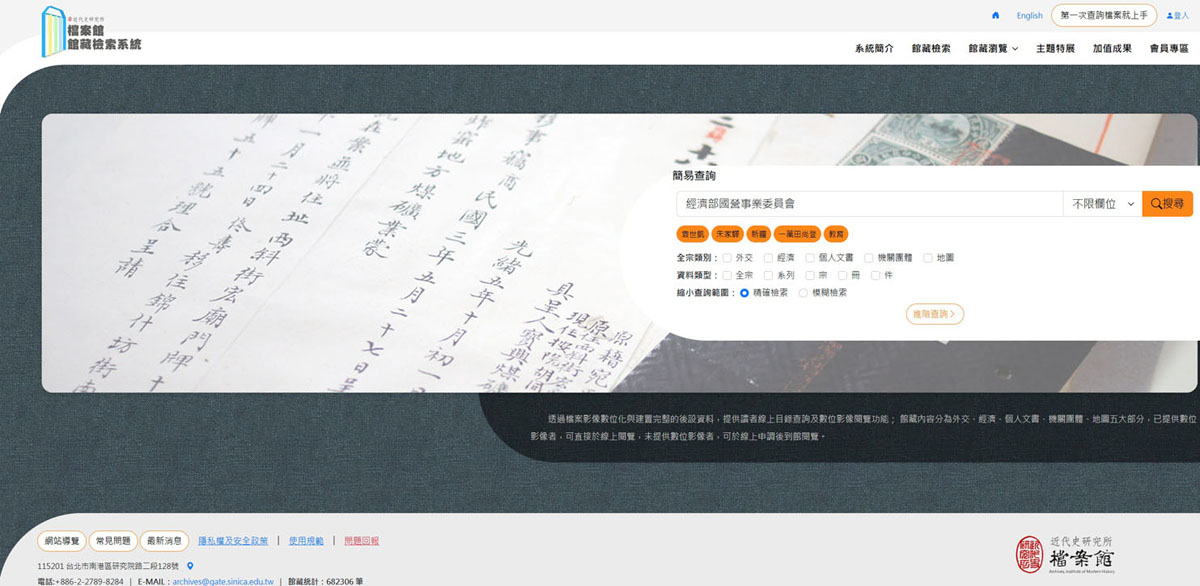Screen dimensions: 1200x586
Task: Open the 最新消息 footer button
Action: pos(164,541)
